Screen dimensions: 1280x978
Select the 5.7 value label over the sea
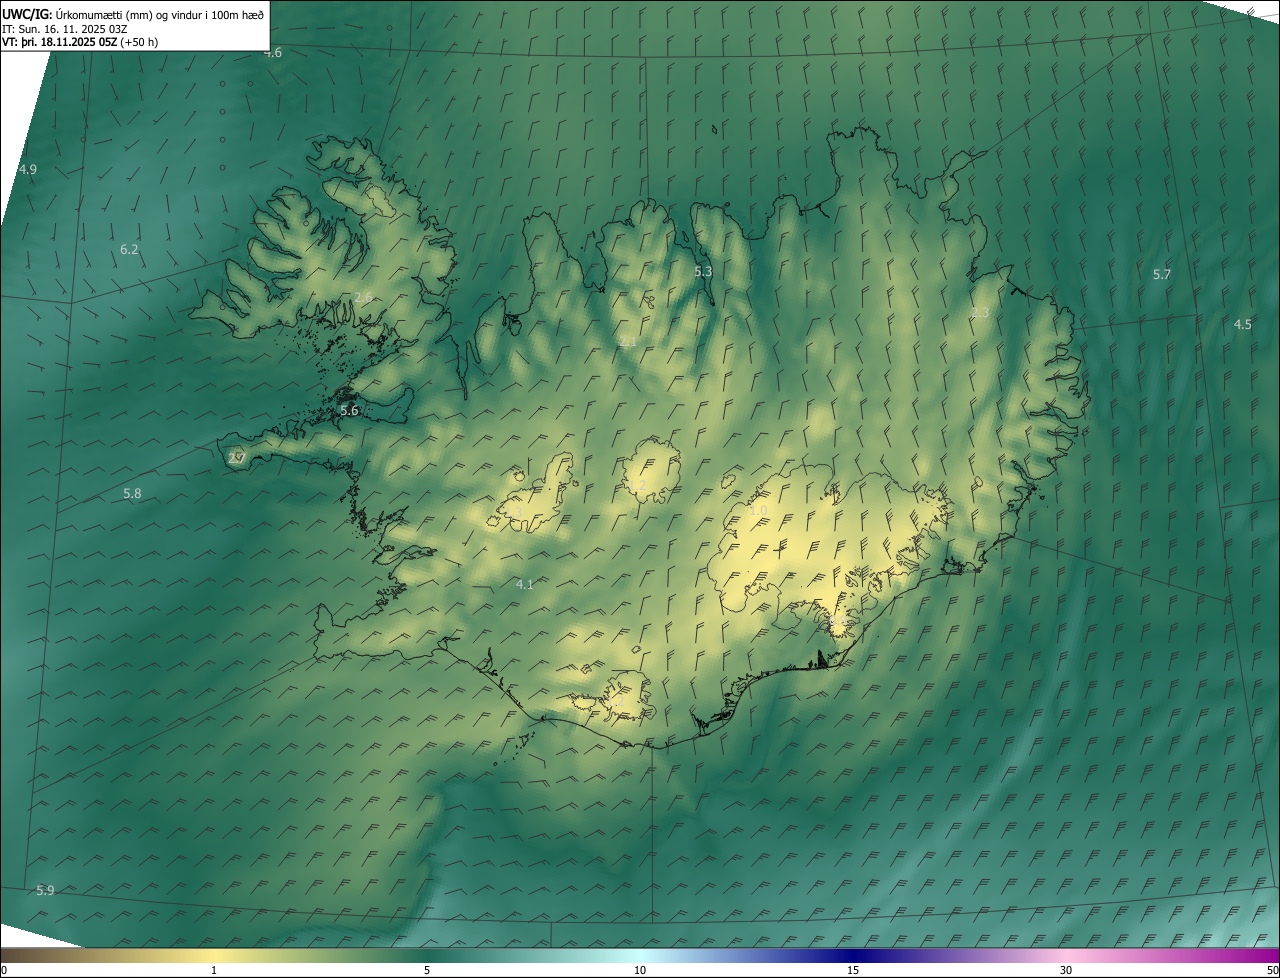pos(1161,274)
